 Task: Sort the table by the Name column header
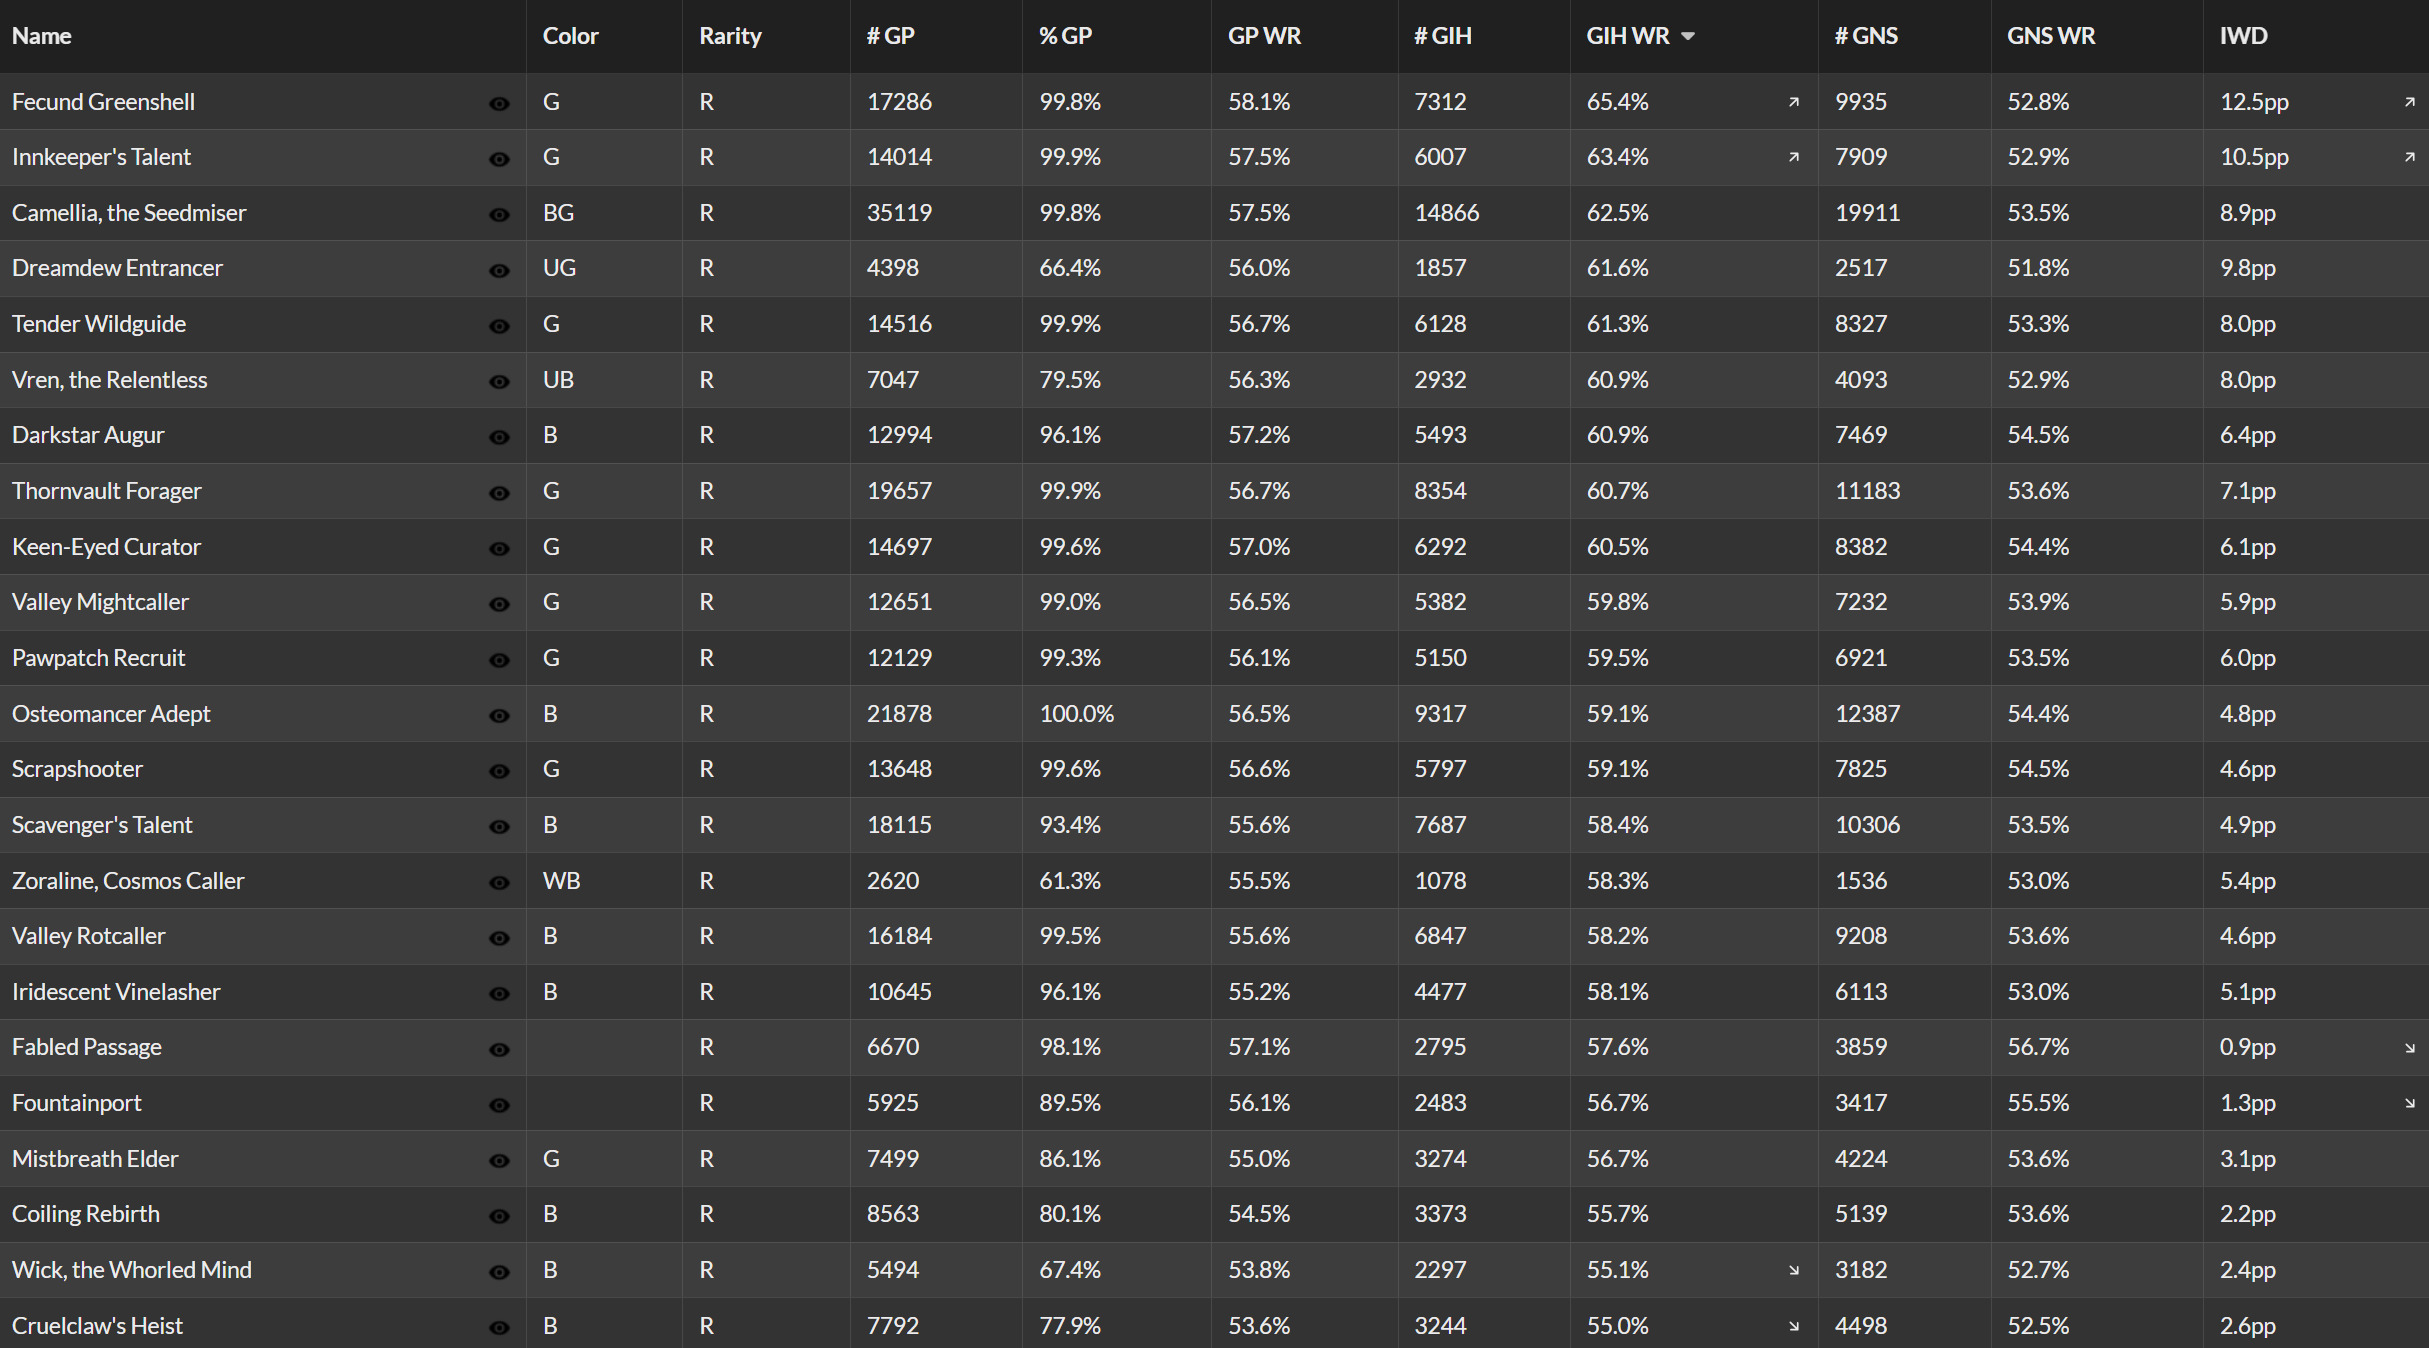click(x=41, y=36)
